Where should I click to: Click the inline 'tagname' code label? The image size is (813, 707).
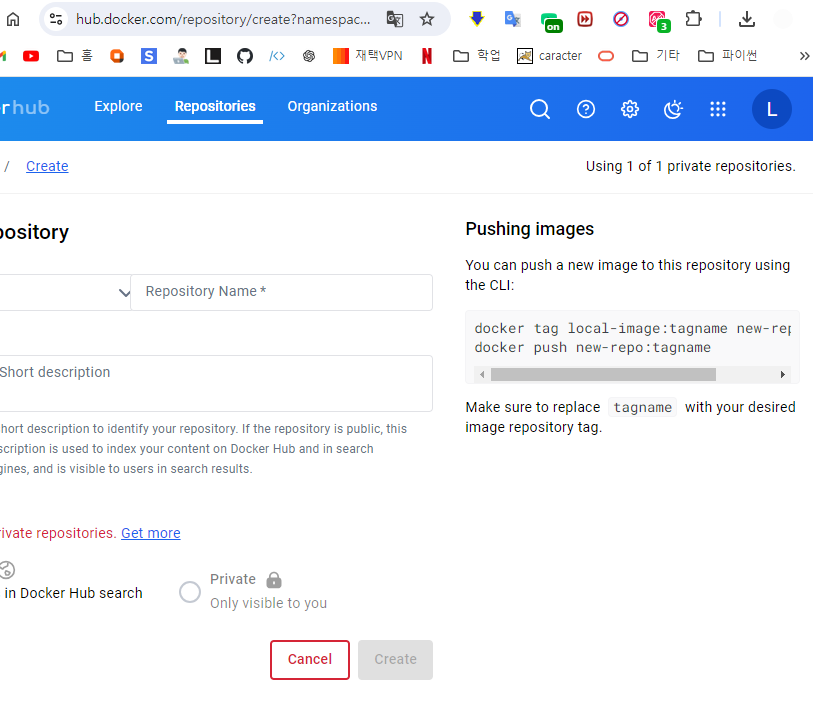[642, 407]
